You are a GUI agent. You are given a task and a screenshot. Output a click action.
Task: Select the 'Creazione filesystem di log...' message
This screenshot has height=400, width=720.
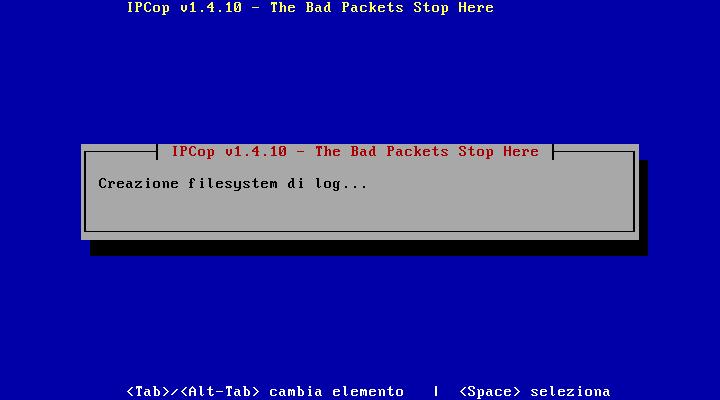pos(233,184)
